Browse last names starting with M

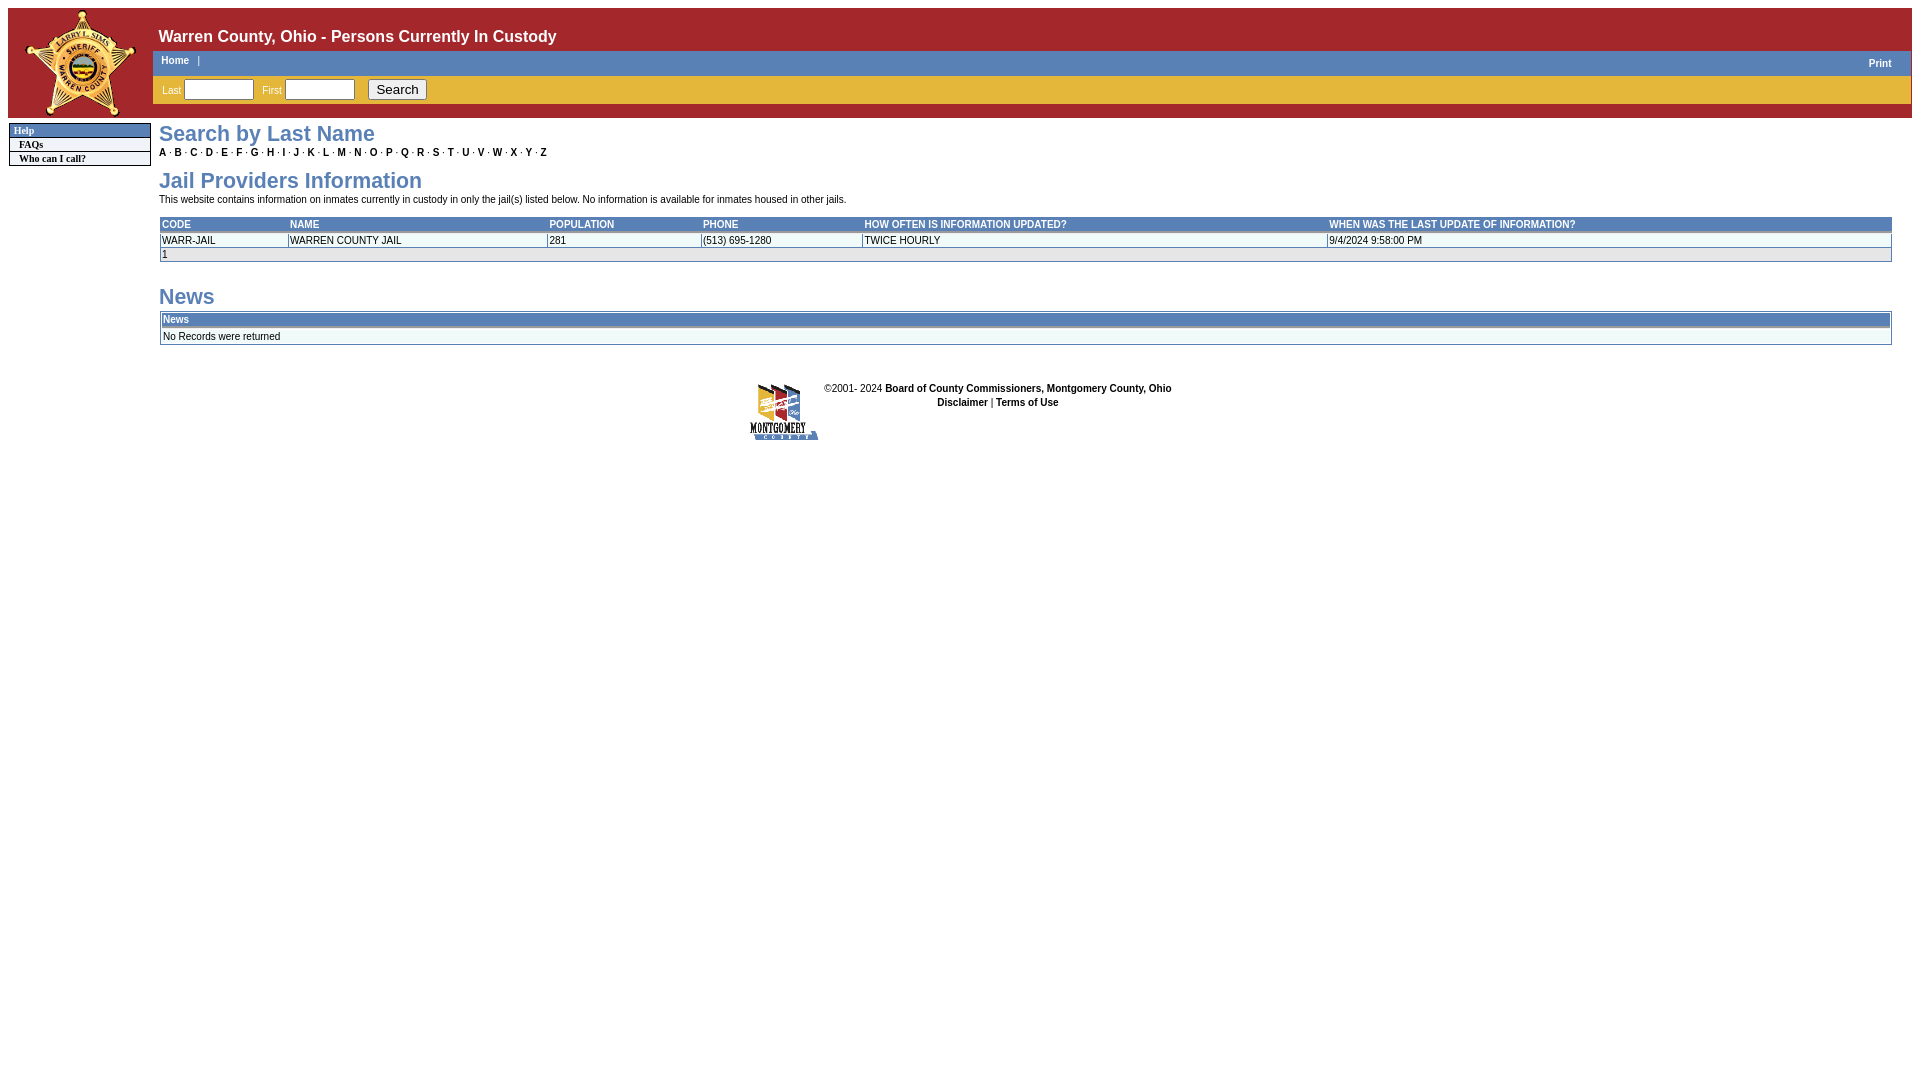pos(341,153)
